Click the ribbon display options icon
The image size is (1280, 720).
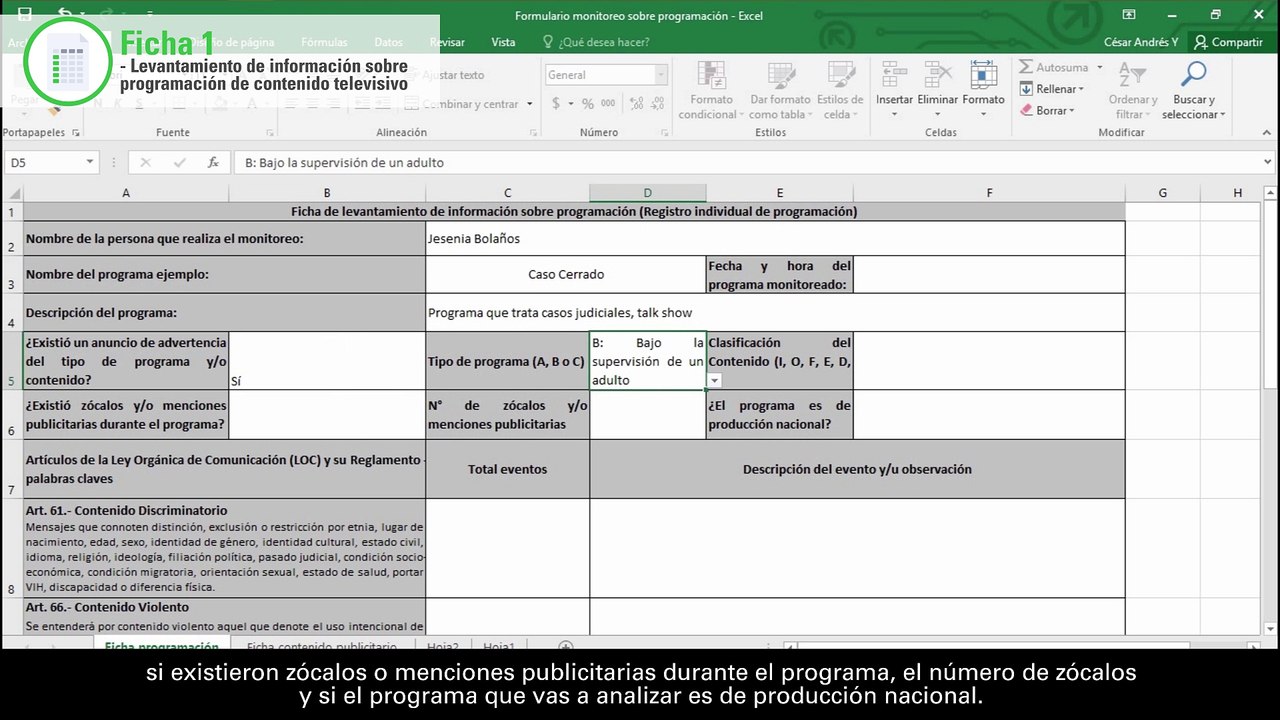click(x=1129, y=14)
